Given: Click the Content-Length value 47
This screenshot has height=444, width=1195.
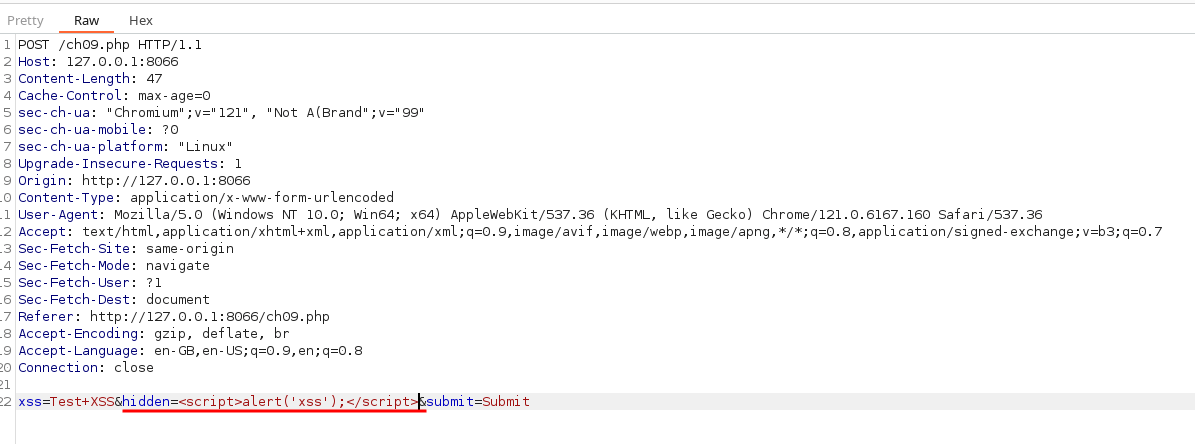Looking at the screenshot, I should point(154,79).
